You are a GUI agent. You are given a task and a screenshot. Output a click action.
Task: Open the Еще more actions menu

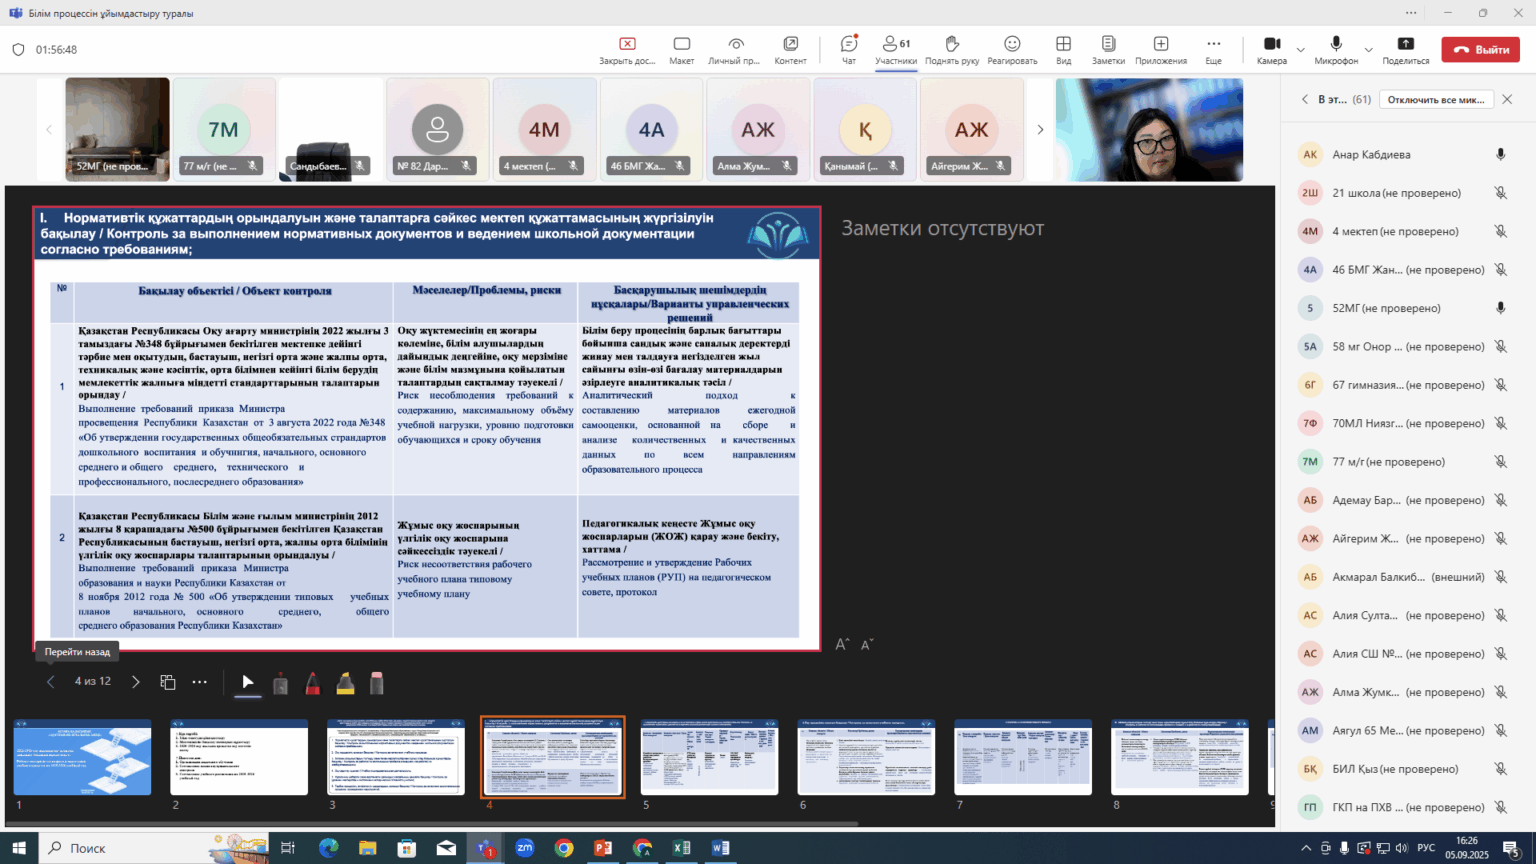click(x=1213, y=49)
